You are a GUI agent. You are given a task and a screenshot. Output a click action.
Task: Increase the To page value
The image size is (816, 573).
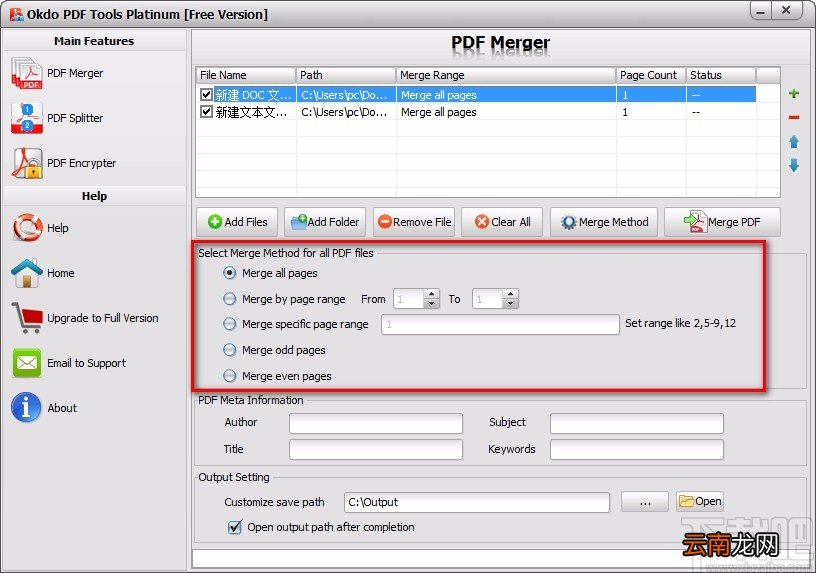coord(511,294)
